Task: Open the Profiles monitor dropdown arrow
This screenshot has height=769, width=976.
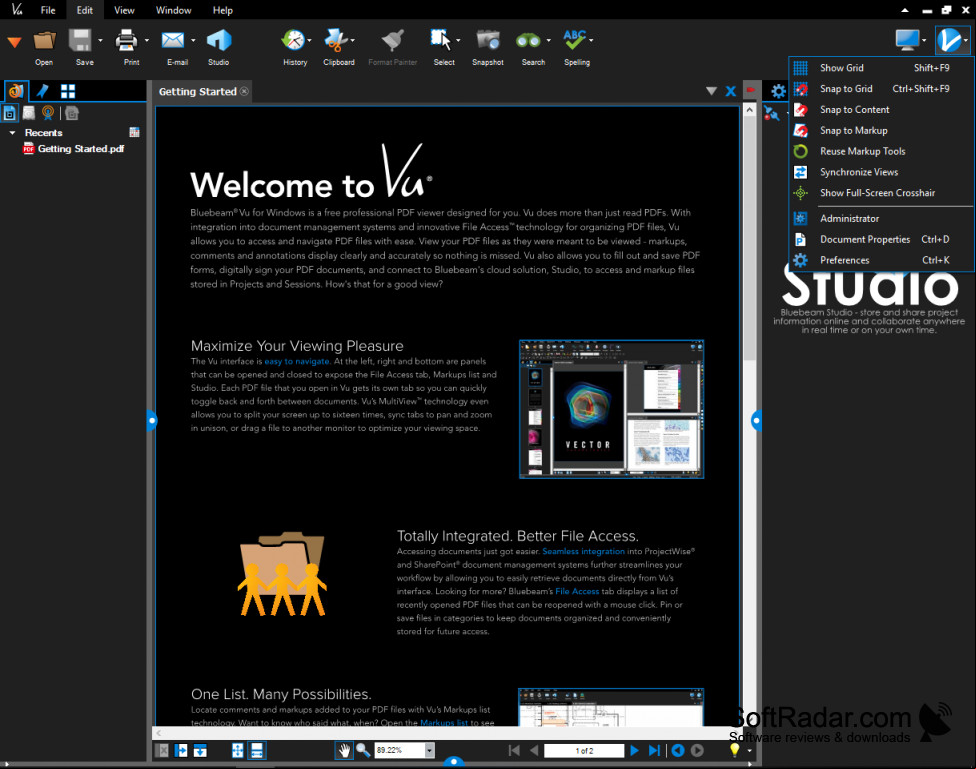Action: pyautogui.click(x=924, y=40)
